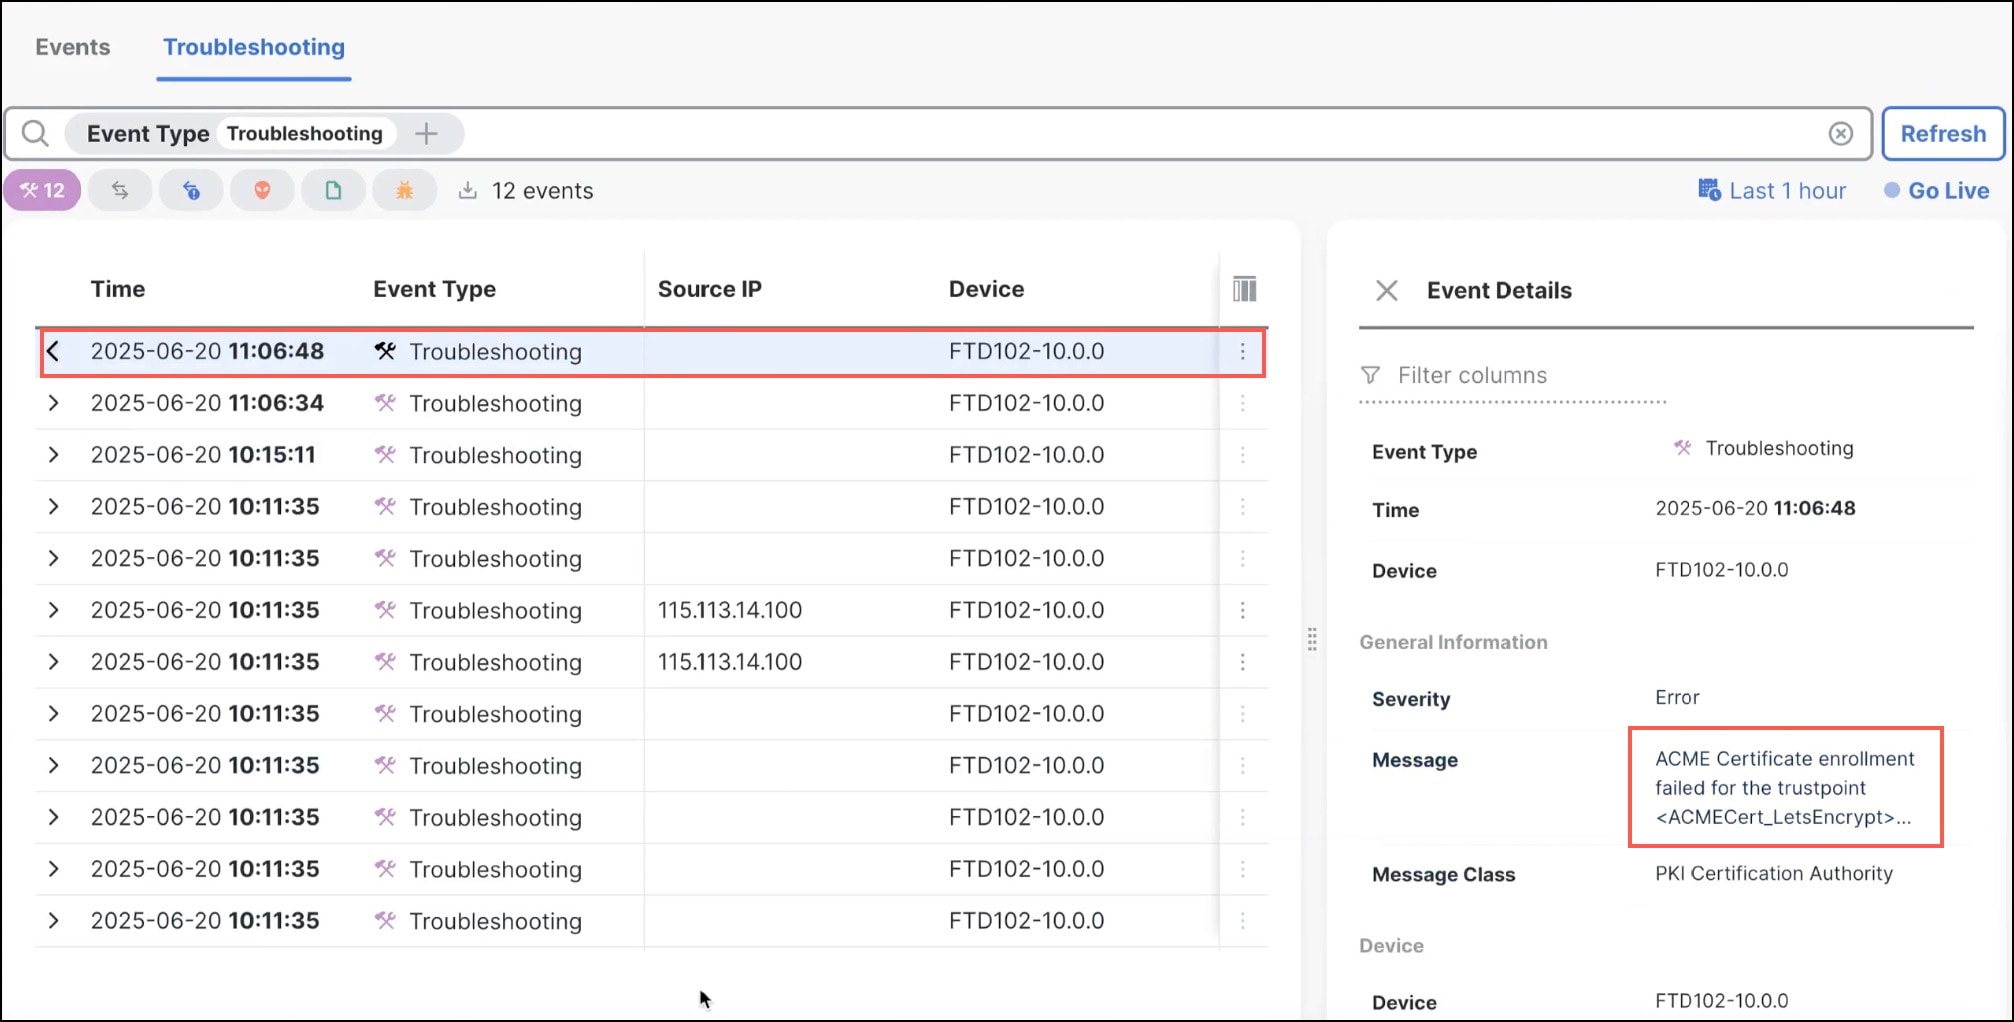Click the Intrusion events bug icon
2014x1022 pixels.
[404, 189]
